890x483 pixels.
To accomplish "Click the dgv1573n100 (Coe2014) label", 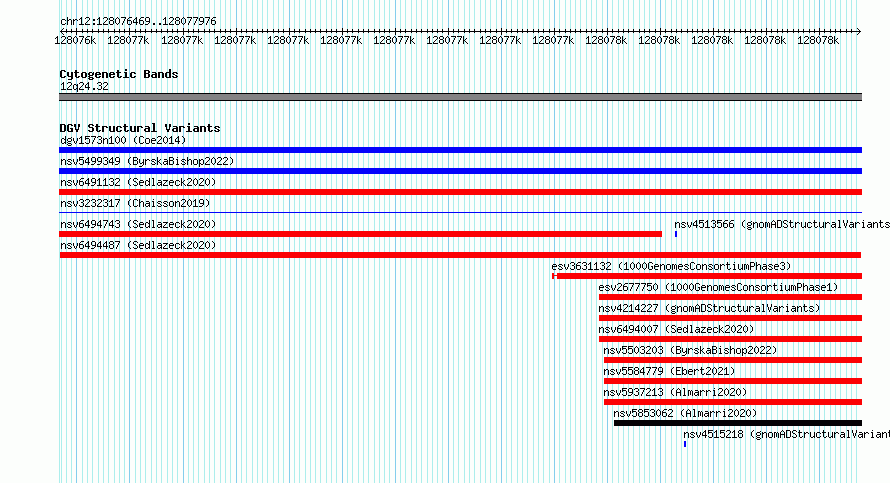I will click(x=123, y=140).
